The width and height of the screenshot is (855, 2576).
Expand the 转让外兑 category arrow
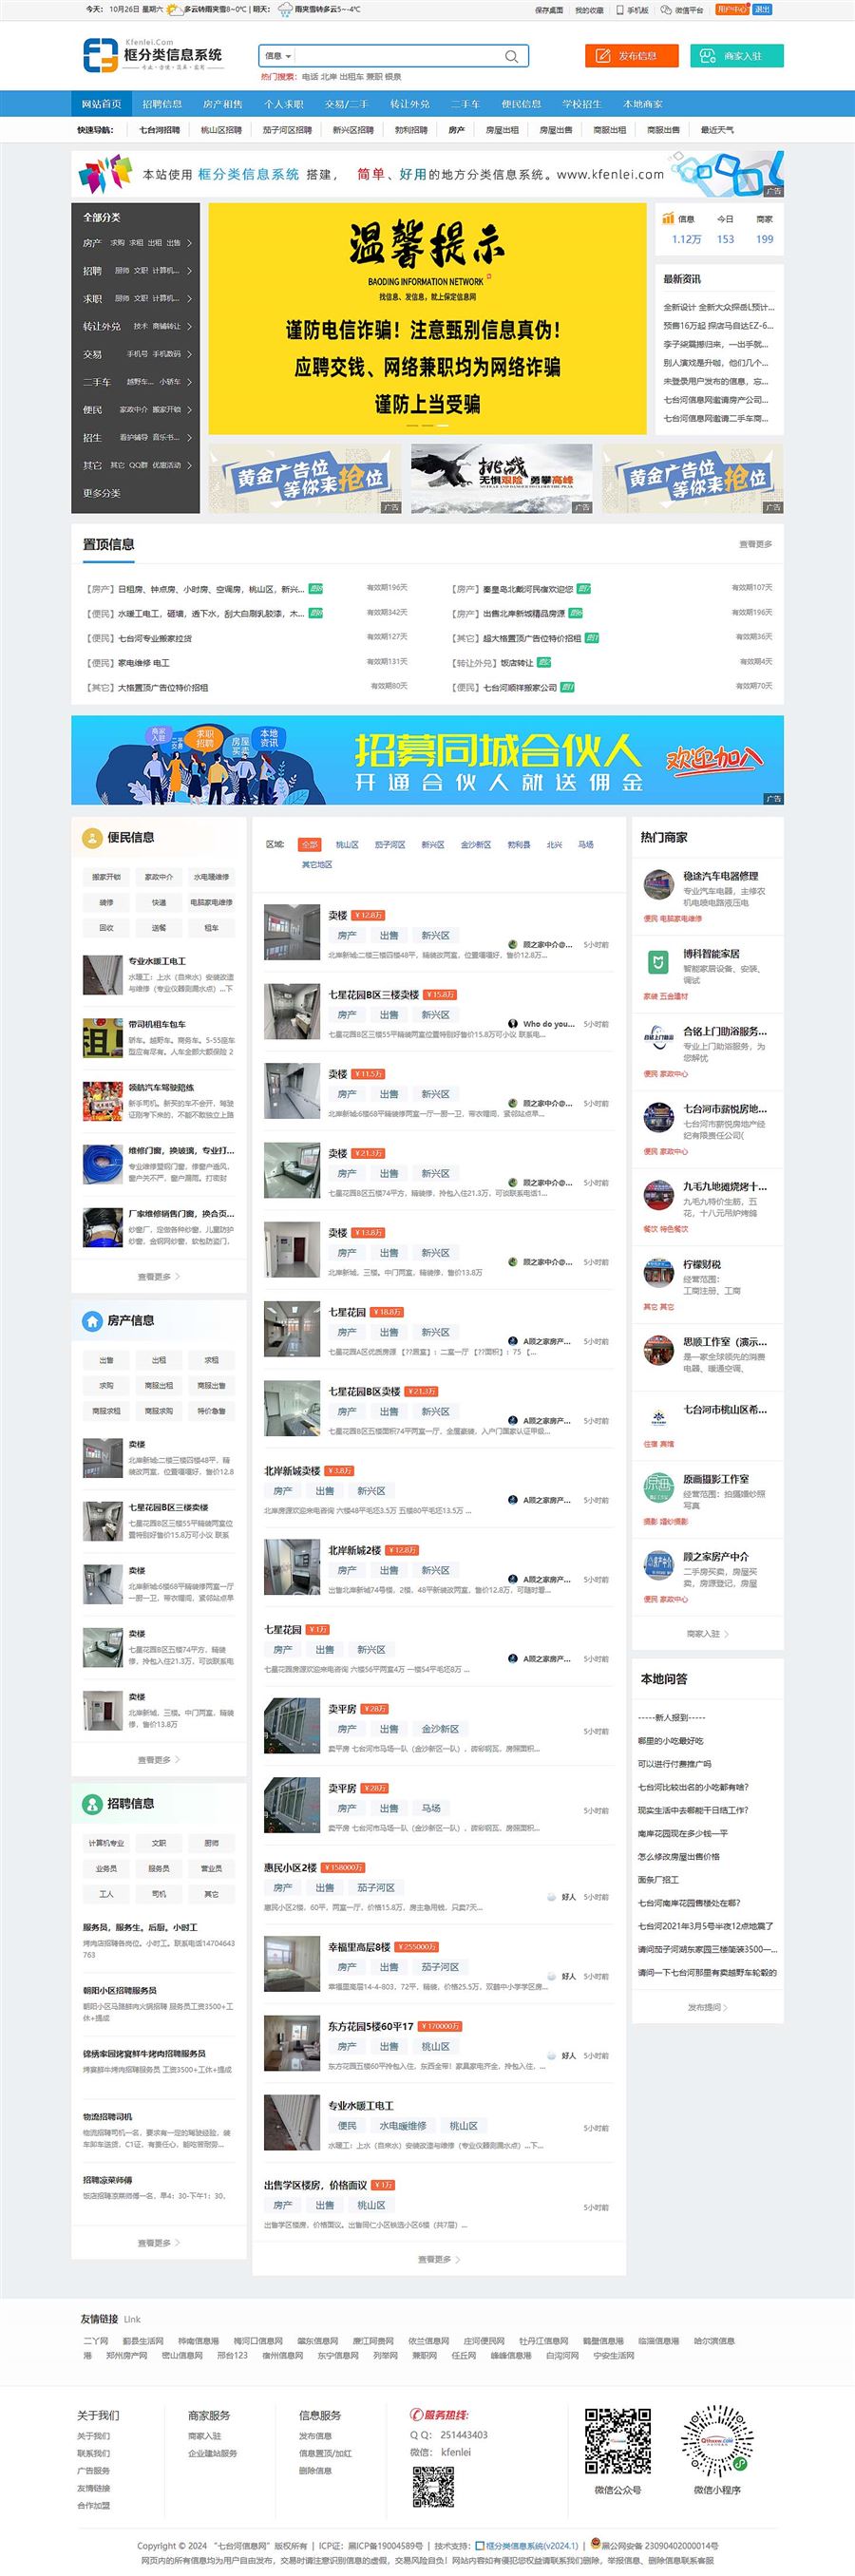[189, 326]
